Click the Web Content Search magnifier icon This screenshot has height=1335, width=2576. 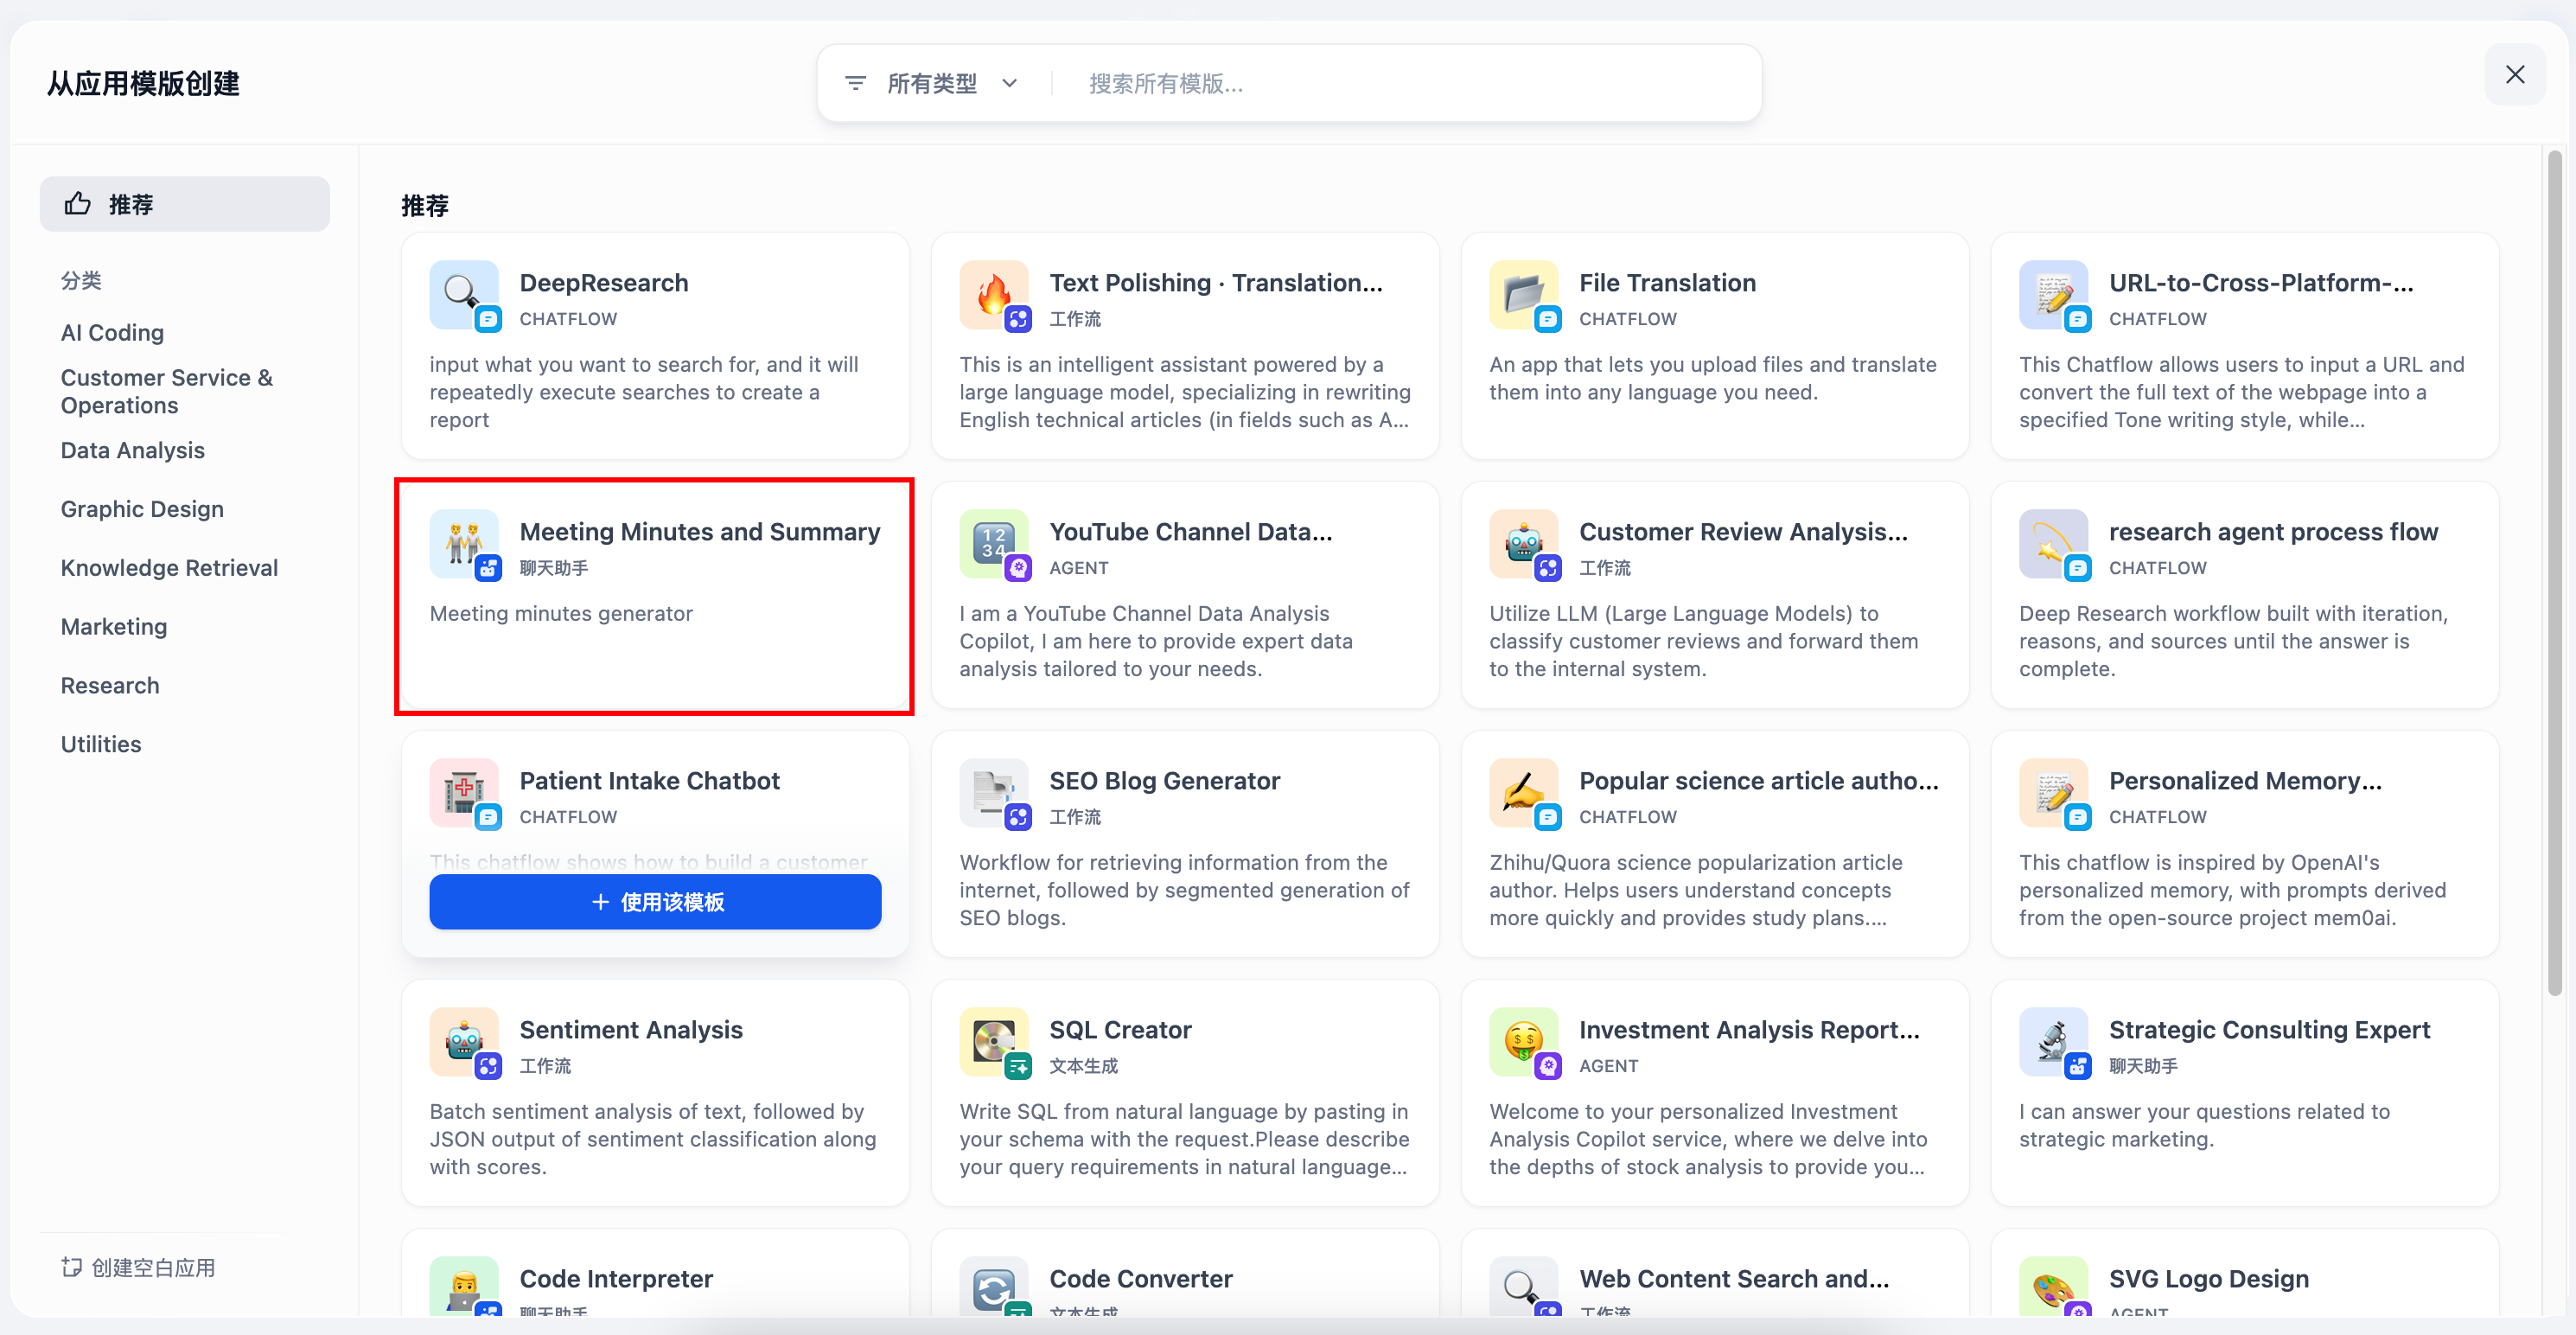[x=1523, y=1288]
